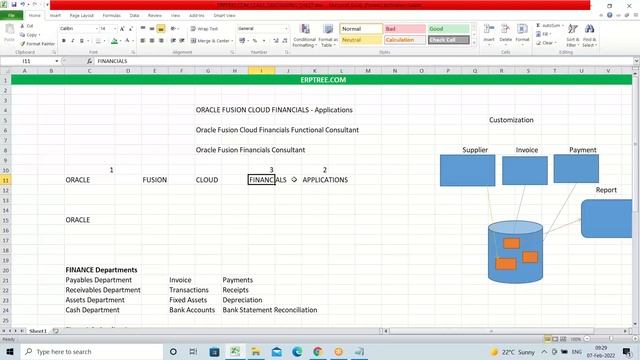Screen dimensions: 640x360
Task: Open the text orientation options
Action: point(174,29)
